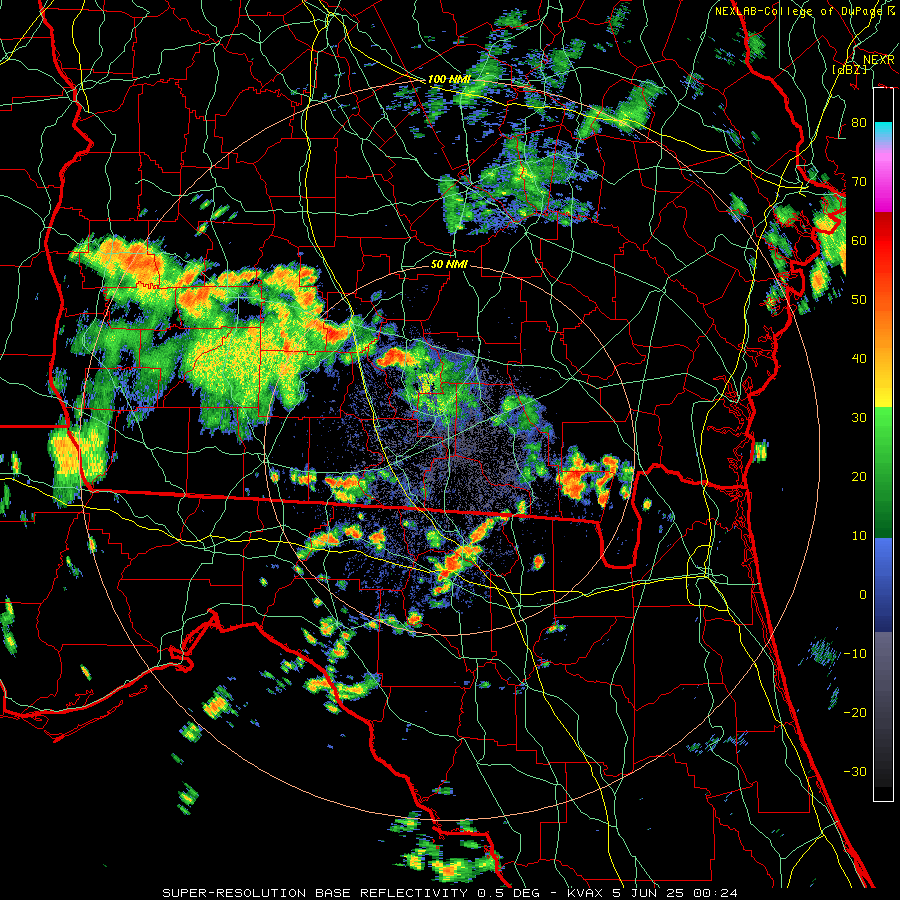Click the 50 value on the dBZ scale
Image resolution: width=900 pixels, height=900 pixels.
[859, 300]
